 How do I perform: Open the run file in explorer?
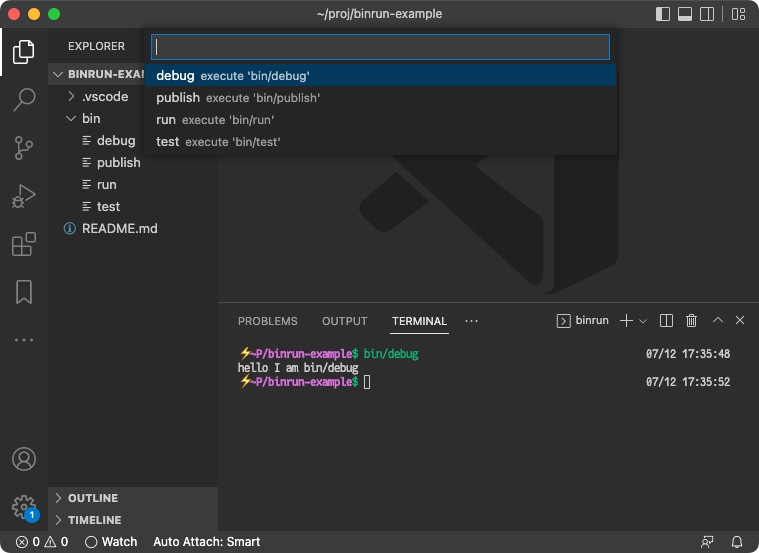[100, 184]
